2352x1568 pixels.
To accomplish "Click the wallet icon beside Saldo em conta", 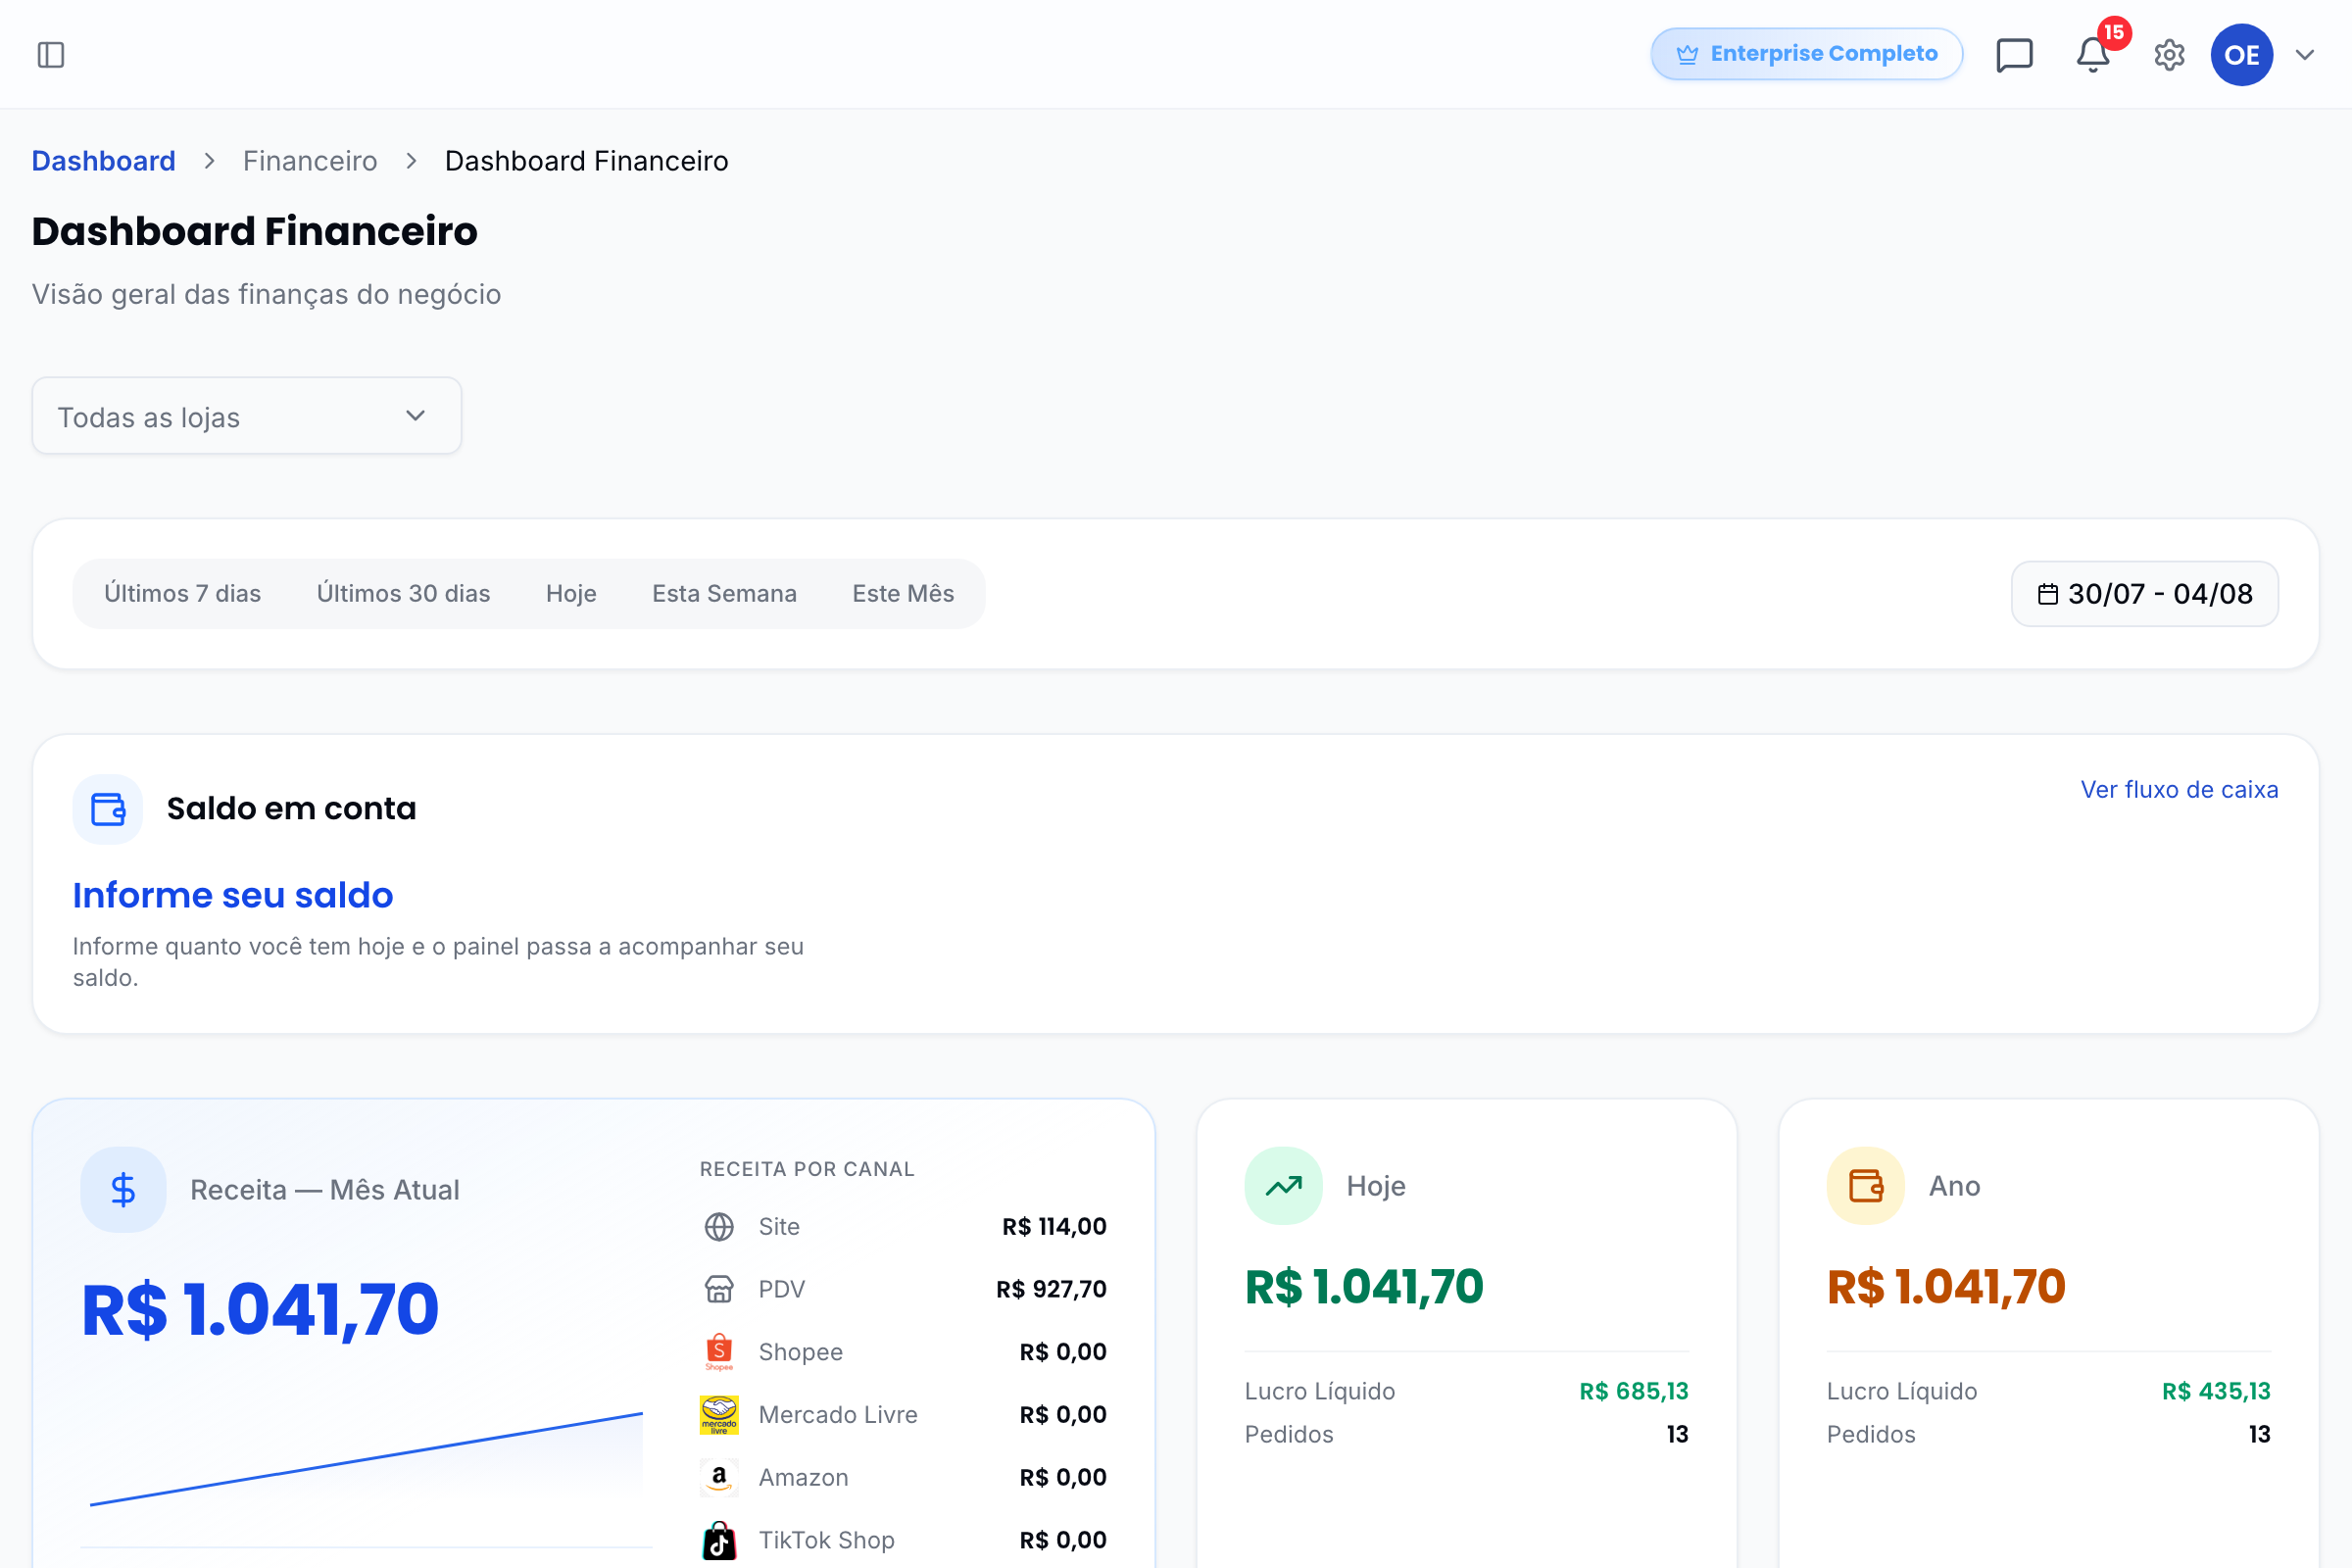I will pyautogui.click(x=108, y=809).
